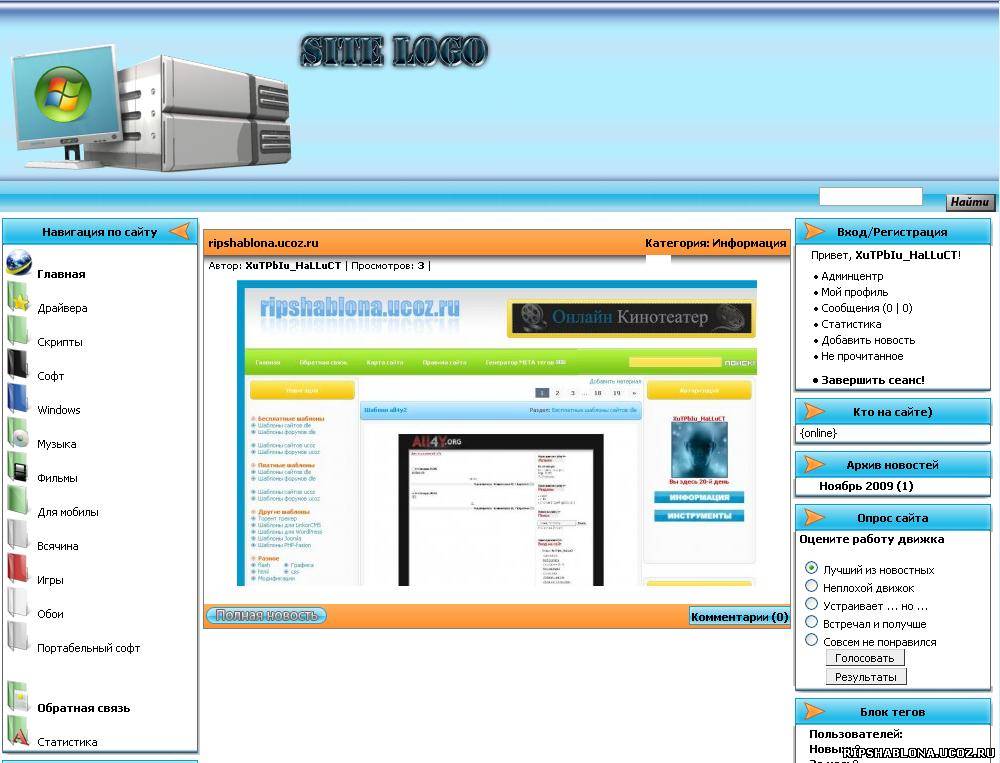Viewport: 1000px width, 763px height.
Task: Click the folder icon beside Обратная связь
Action: 18,697
